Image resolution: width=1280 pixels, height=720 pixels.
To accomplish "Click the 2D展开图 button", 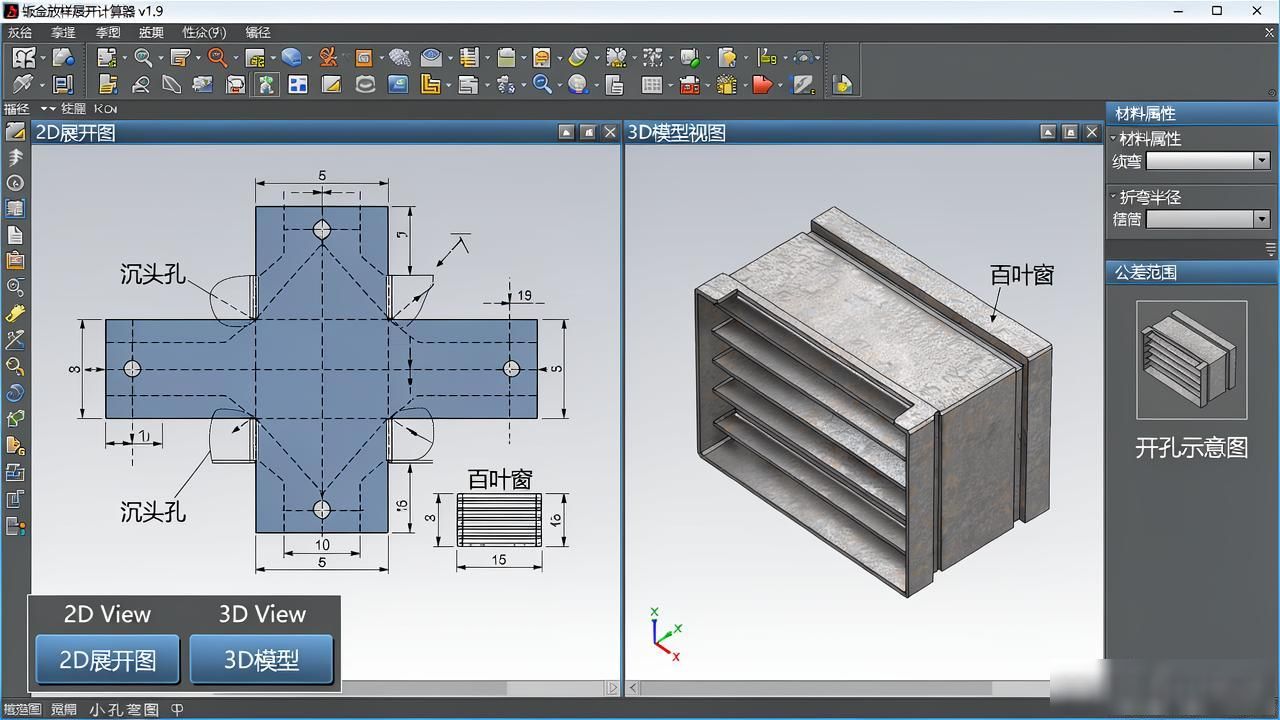I will [x=108, y=660].
